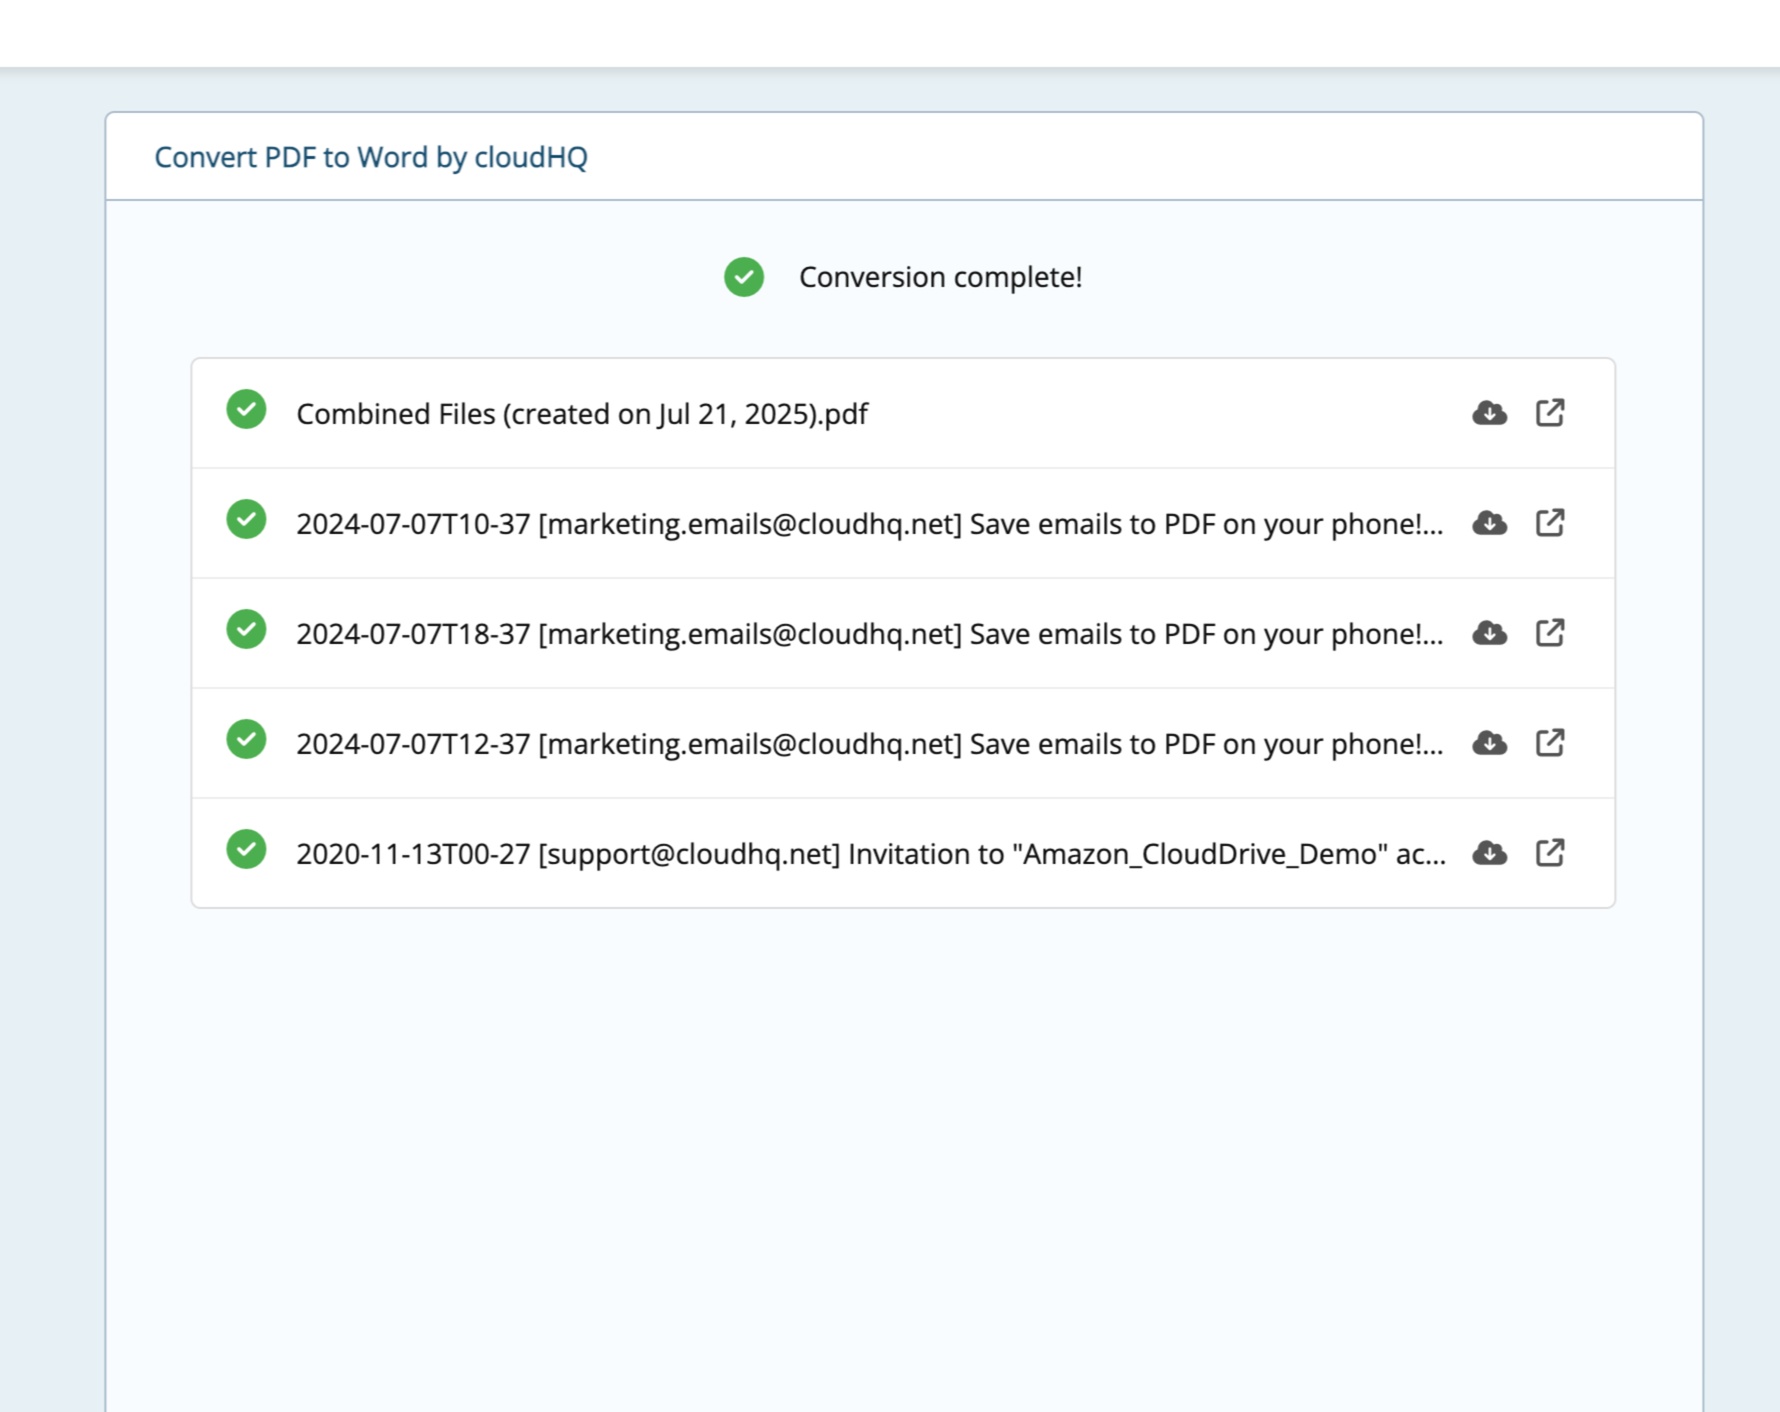Select the 2024-07-07T12-37 marketing email file name
This screenshot has width=1780, height=1412.
(870, 744)
